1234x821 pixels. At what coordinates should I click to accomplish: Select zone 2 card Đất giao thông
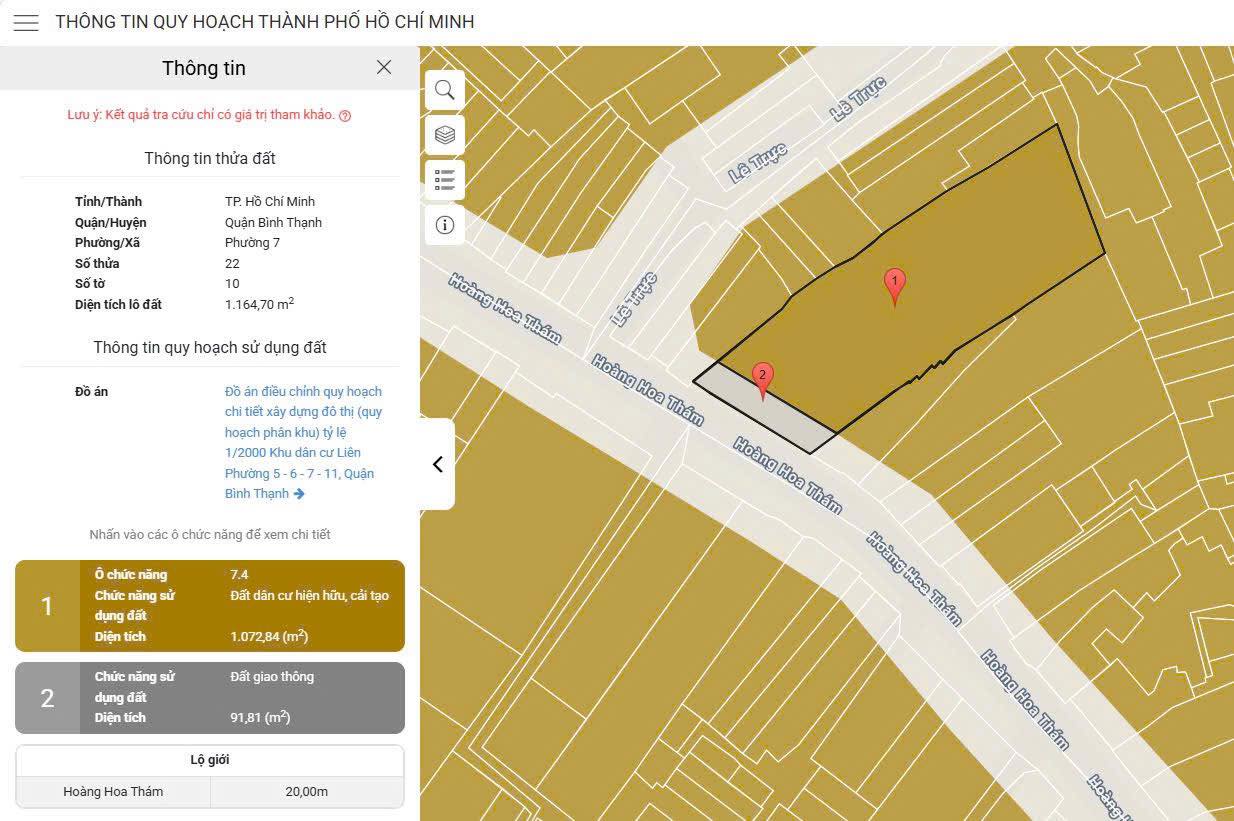click(x=242, y=697)
